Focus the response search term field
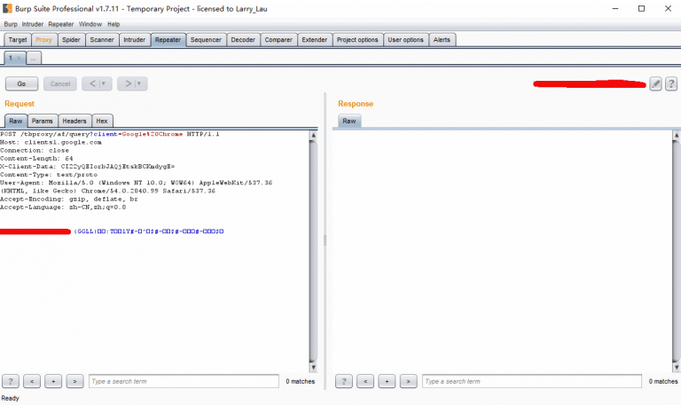This screenshot has width=694, height=410. point(532,381)
